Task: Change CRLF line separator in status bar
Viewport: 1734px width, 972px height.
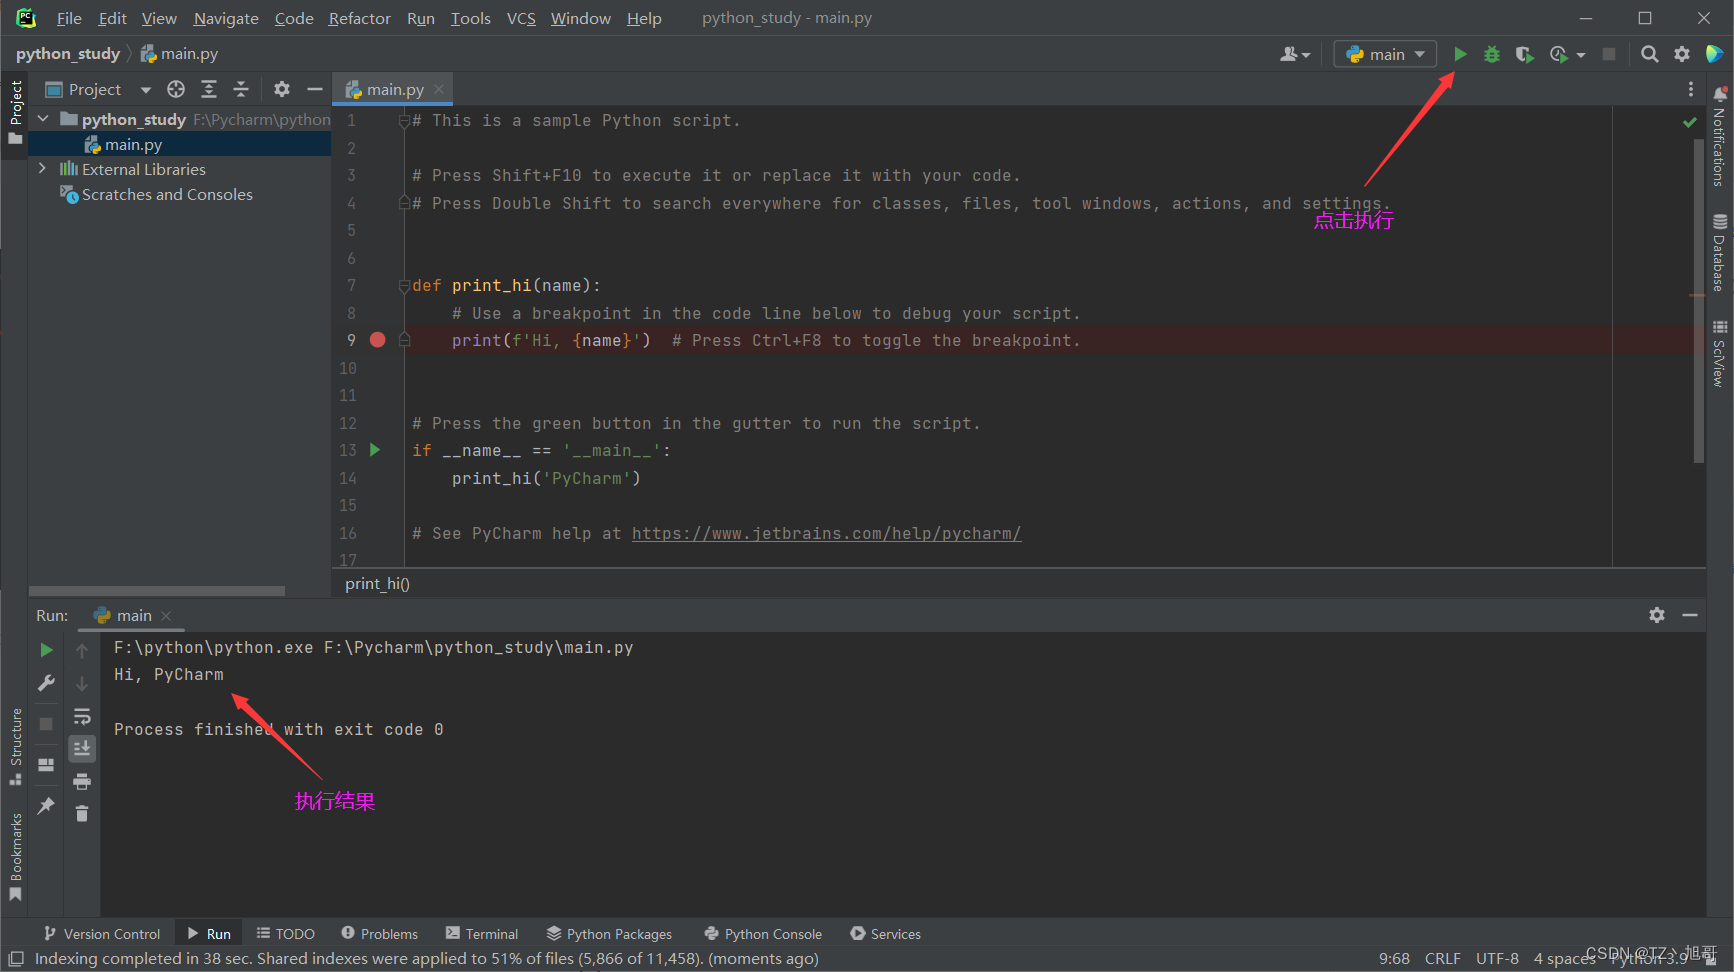Action: point(1442,958)
